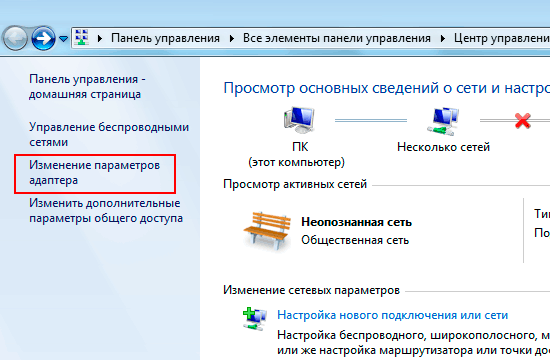The image size is (550, 360).
Task: Open Панель управления - домашняя страница link
Action: (87, 87)
